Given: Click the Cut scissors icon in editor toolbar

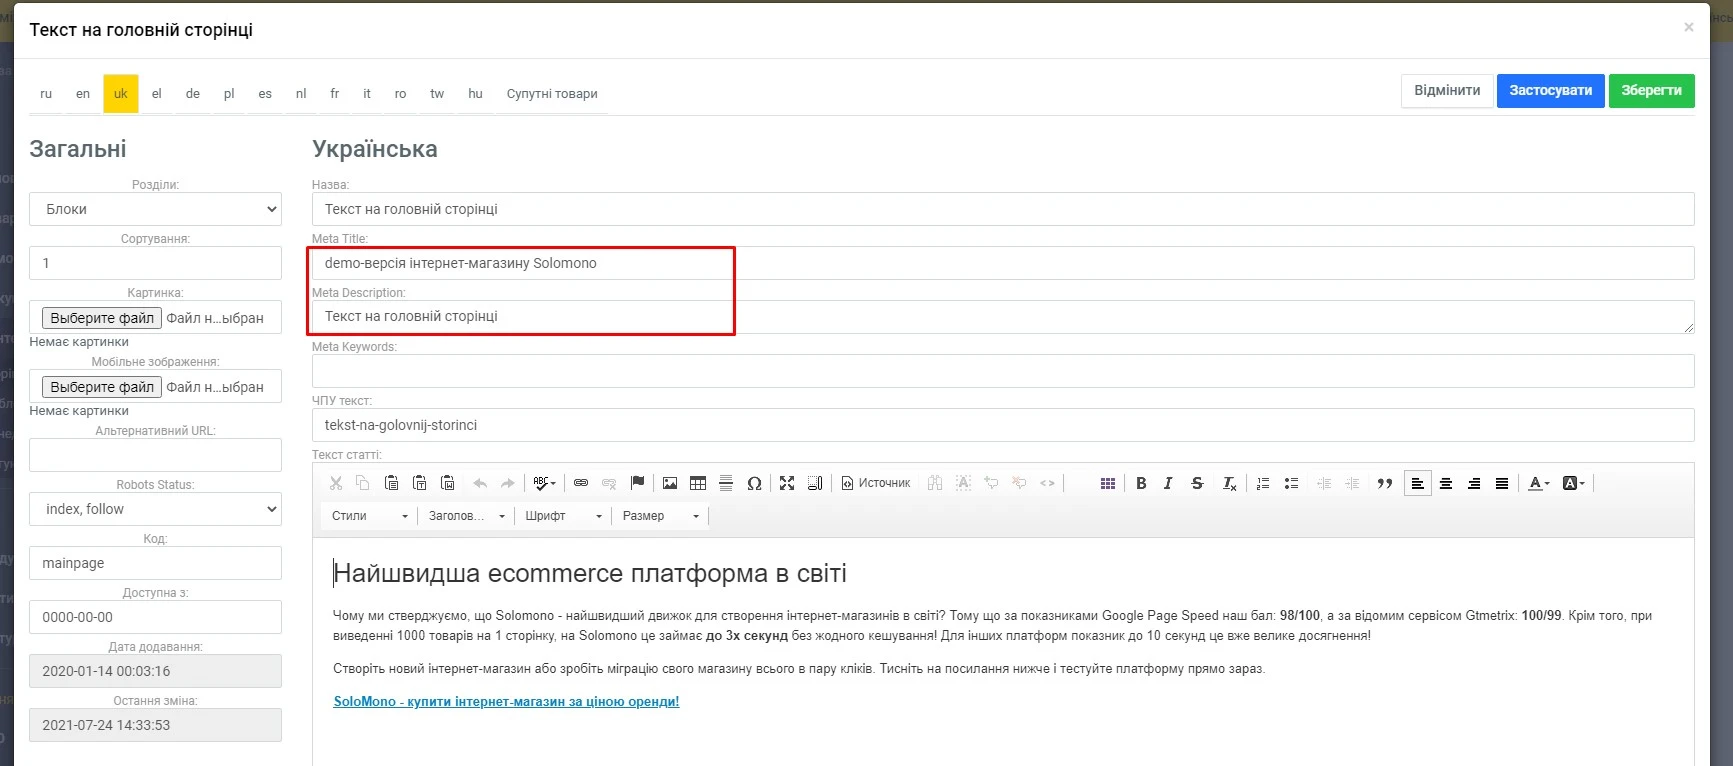Looking at the screenshot, I should pyautogui.click(x=336, y=483).
